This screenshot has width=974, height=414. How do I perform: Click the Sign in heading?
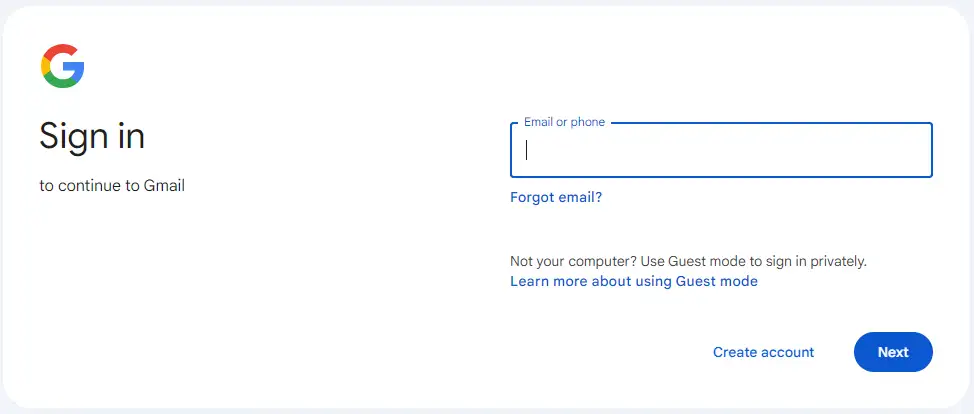(92, 137)
